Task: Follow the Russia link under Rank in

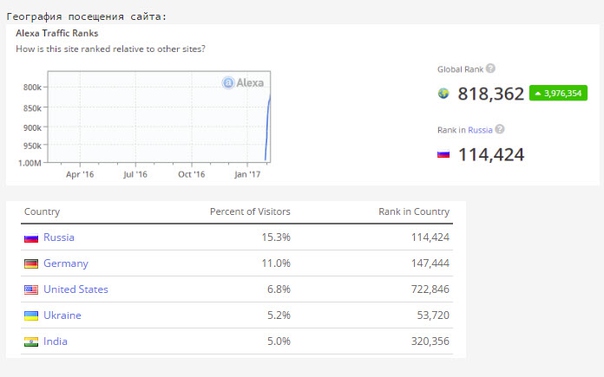Action: click(x=480, y=130)
